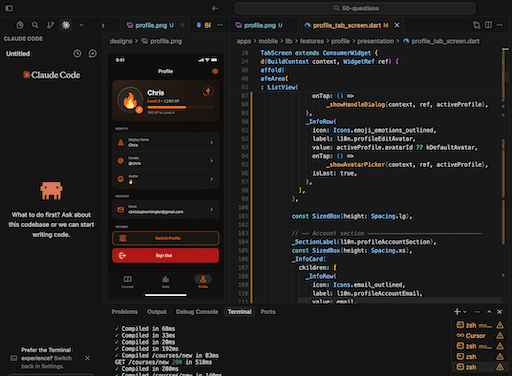Click line number 101 in gutter
The width and height of the screenshot is (512, 376).
click(243, 216)
